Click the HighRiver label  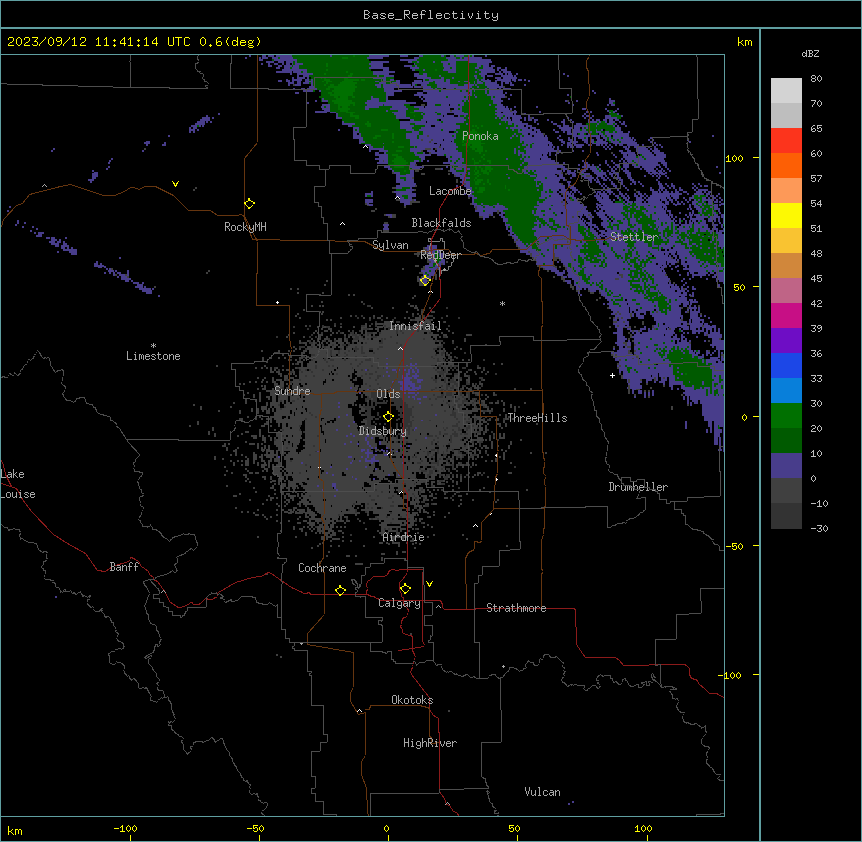430,743
